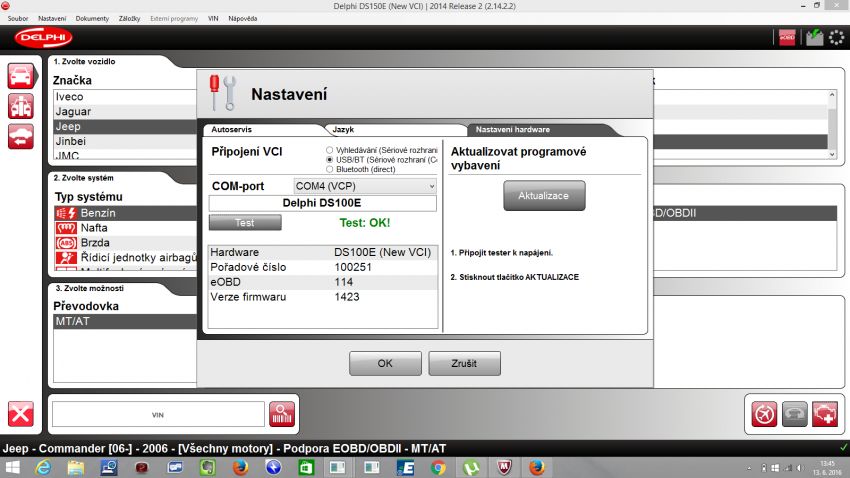Open uTorrent from taskbar
Image resolution: width=850 pixels, height=478 pixels.
click(x=471, y=467)
